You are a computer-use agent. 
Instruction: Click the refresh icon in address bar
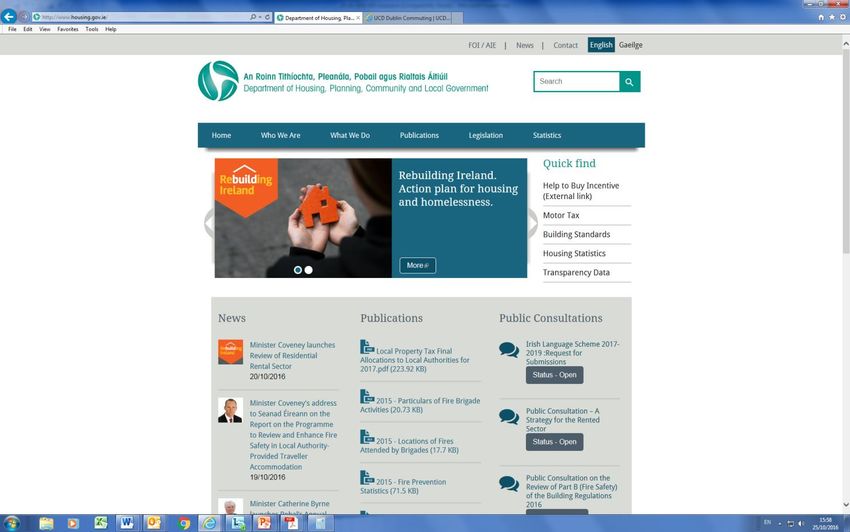[267, 17]
